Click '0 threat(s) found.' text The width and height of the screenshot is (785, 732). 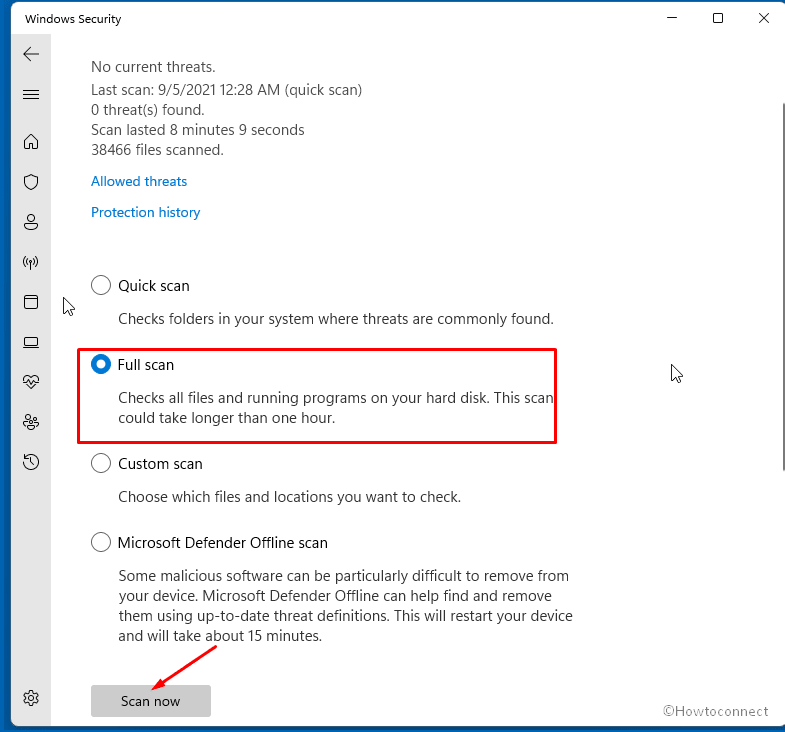coord(148,110)
